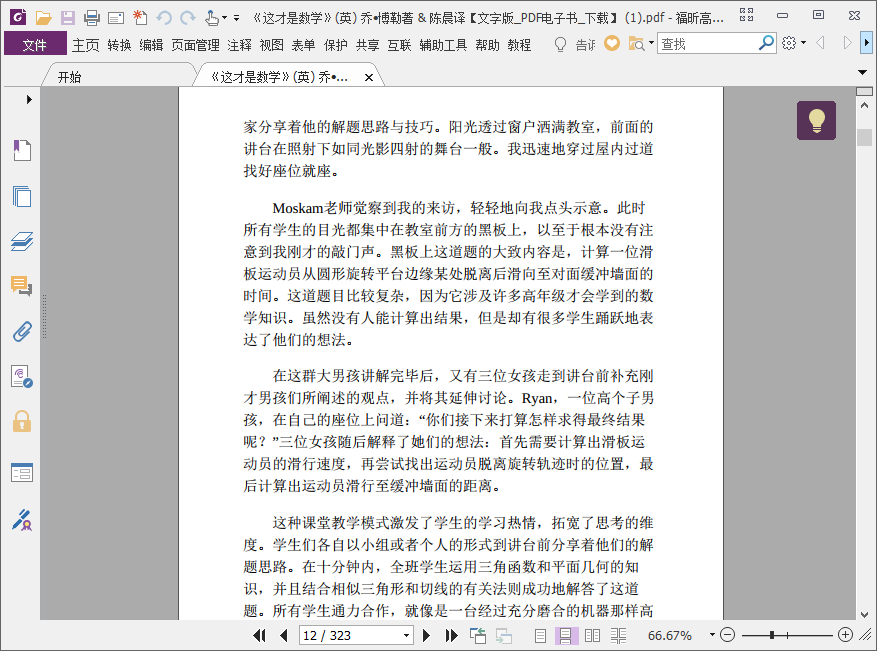Zoom in with the plus button

pyautogui.click(x=845, y=635)
